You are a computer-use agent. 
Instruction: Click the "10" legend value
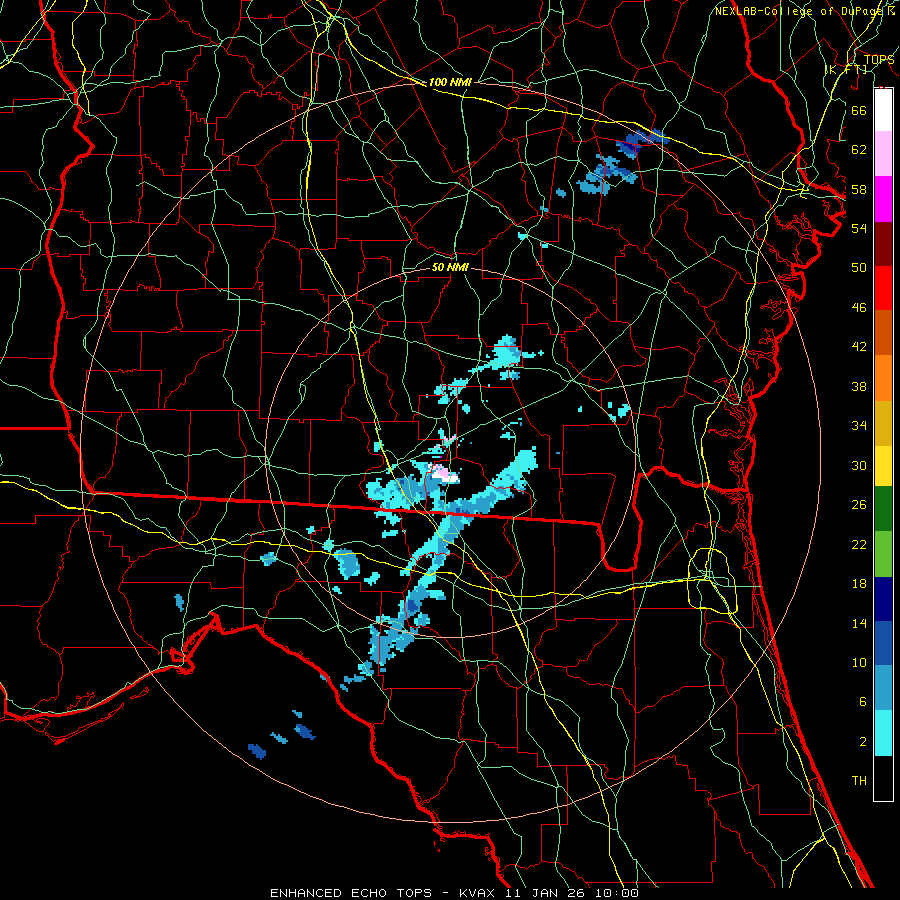(x=859, y=662)
